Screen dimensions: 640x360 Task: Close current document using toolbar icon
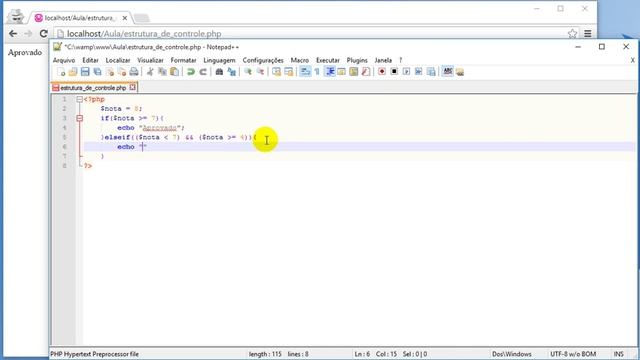(109, 72)
